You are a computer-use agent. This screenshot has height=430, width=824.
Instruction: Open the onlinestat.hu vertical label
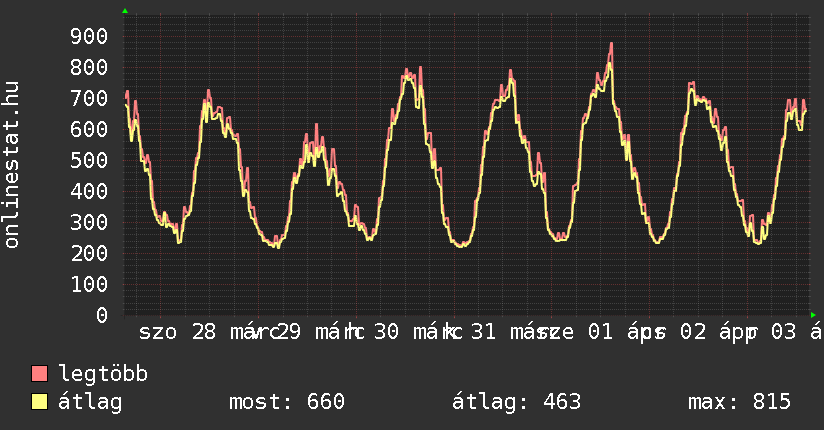point(12,165)
